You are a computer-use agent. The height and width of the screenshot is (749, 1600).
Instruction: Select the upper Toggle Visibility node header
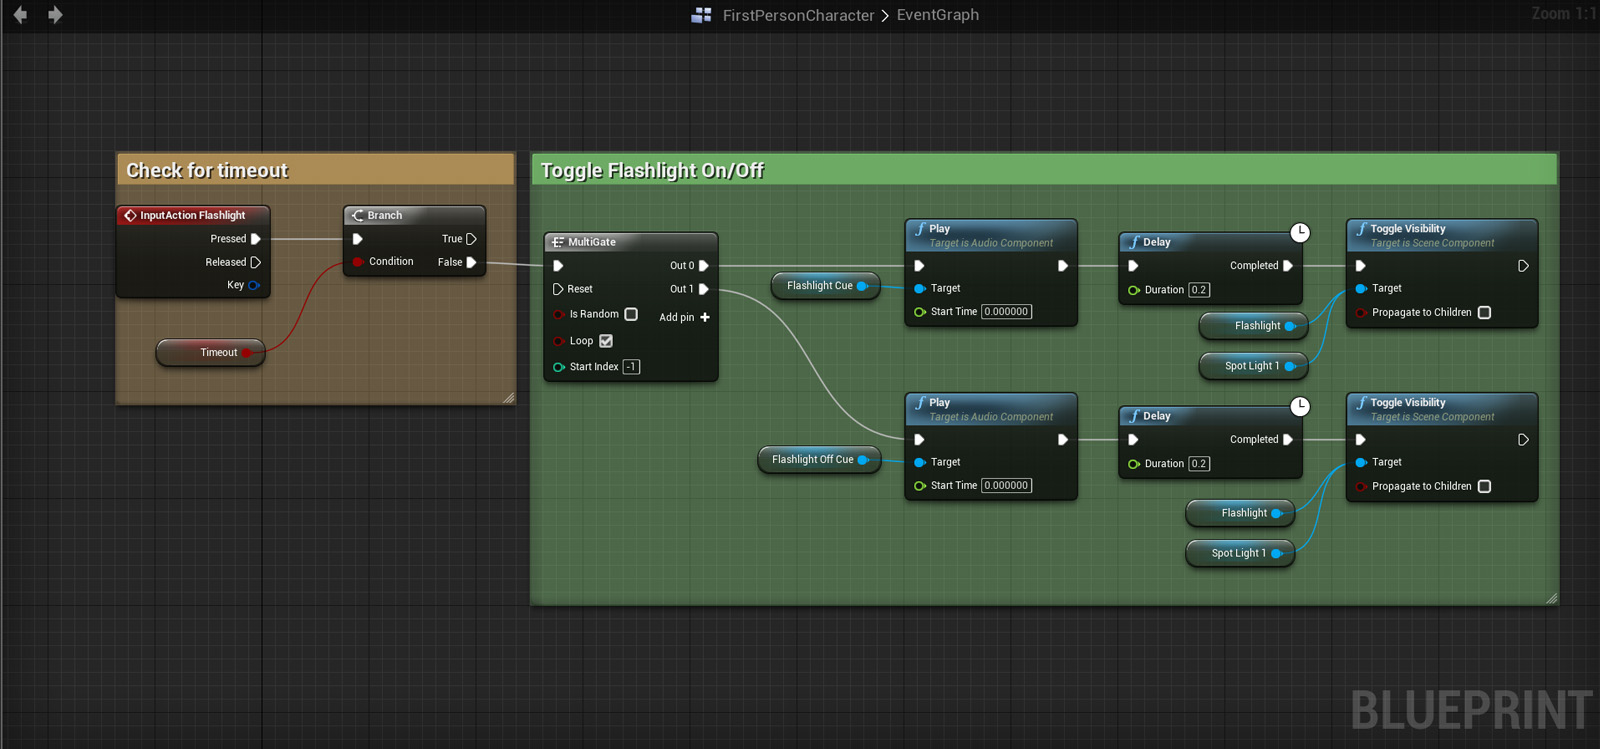click(x=1441, y=235)
